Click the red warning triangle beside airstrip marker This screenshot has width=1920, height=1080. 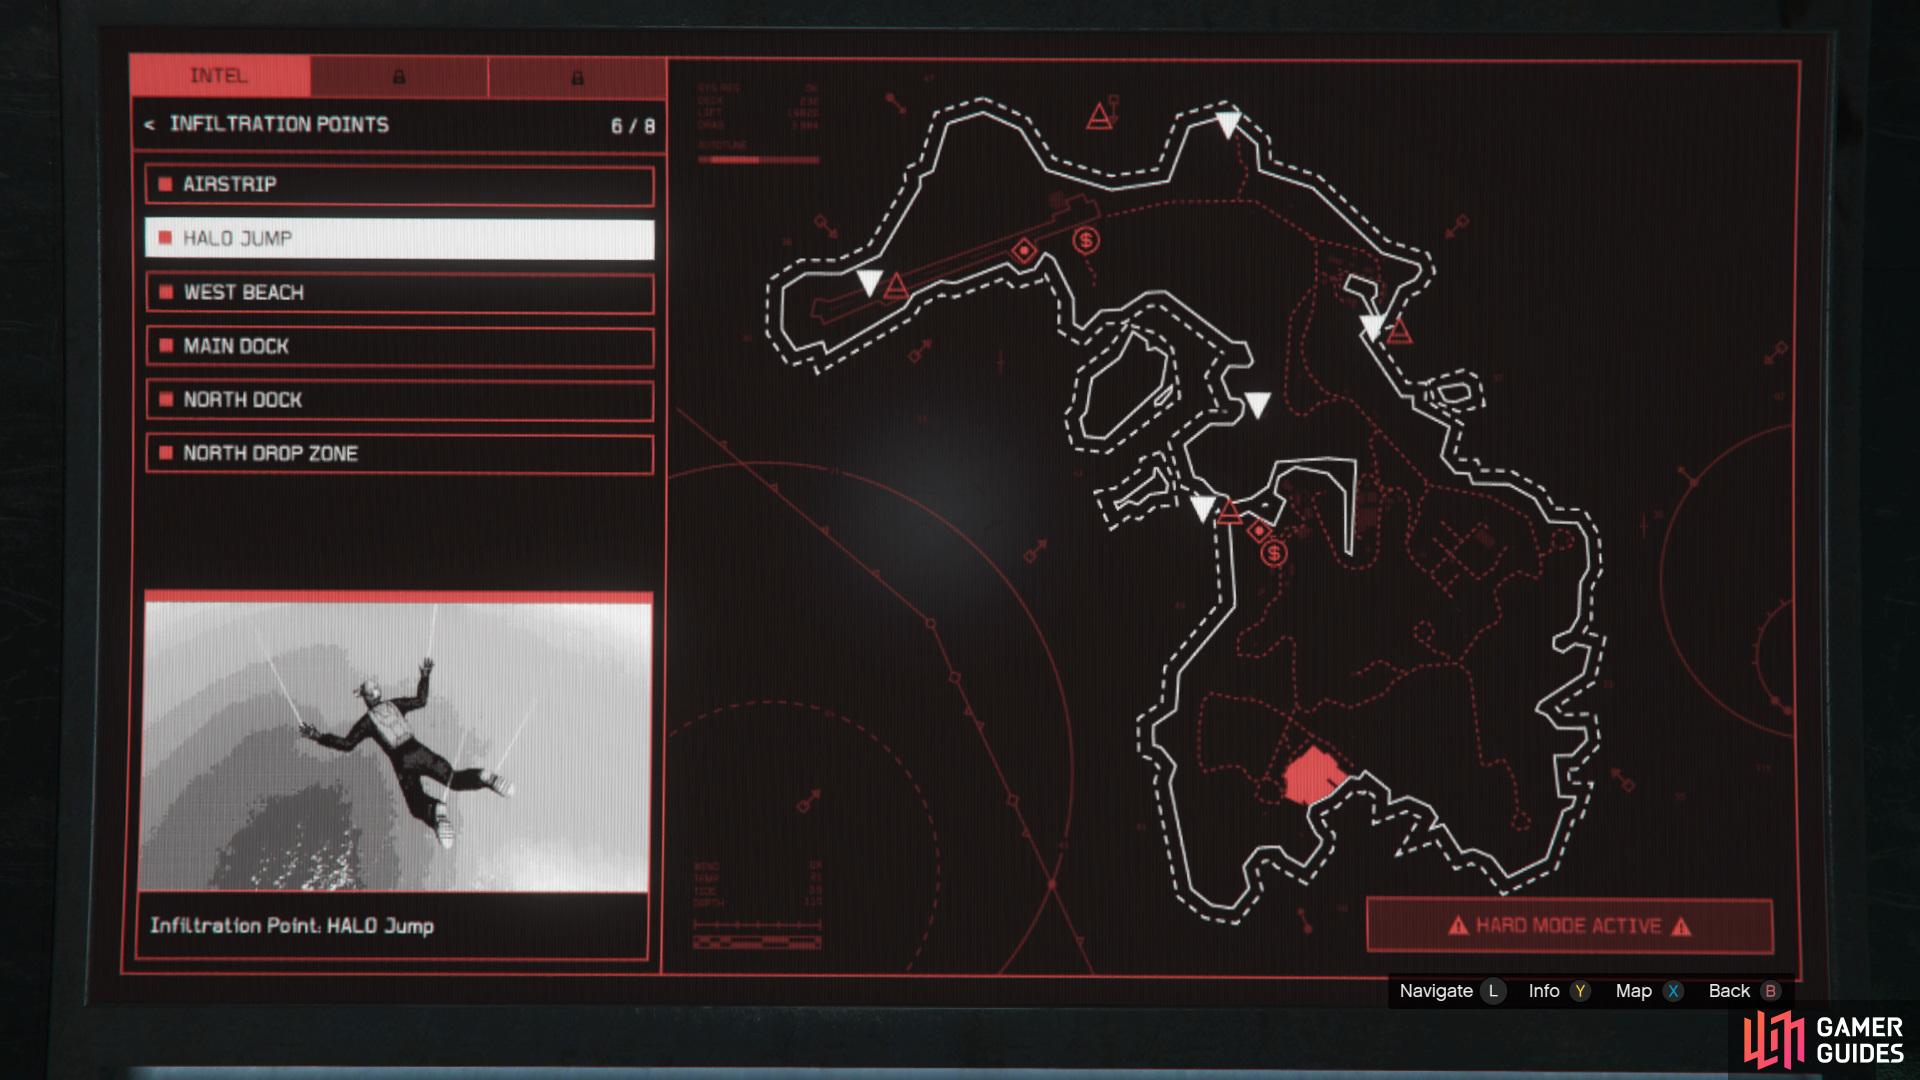click(896, 287)
